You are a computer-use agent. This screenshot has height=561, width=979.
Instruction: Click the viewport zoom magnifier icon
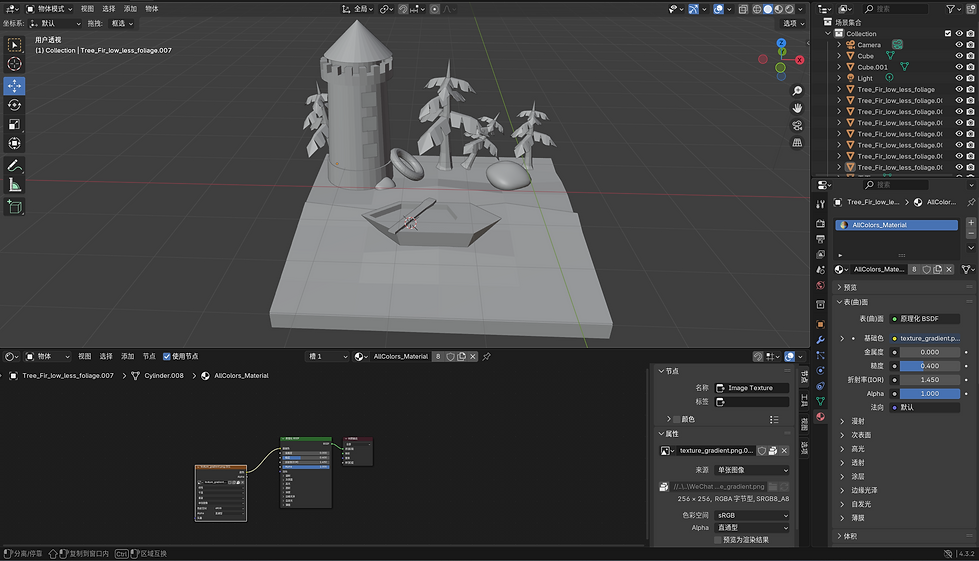click(x=797, y=91)
